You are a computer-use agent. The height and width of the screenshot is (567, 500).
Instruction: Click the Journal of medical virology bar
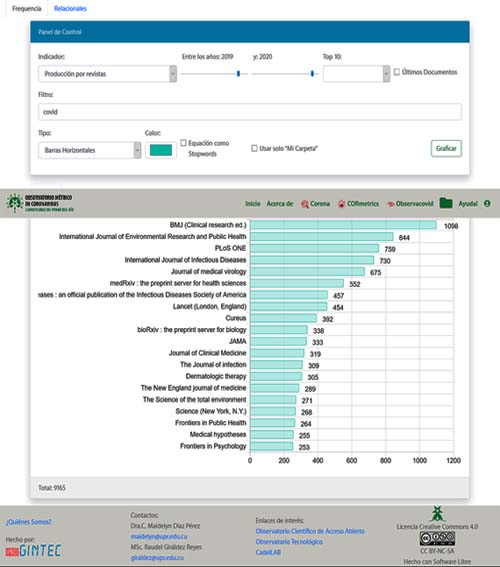[307, 272]
